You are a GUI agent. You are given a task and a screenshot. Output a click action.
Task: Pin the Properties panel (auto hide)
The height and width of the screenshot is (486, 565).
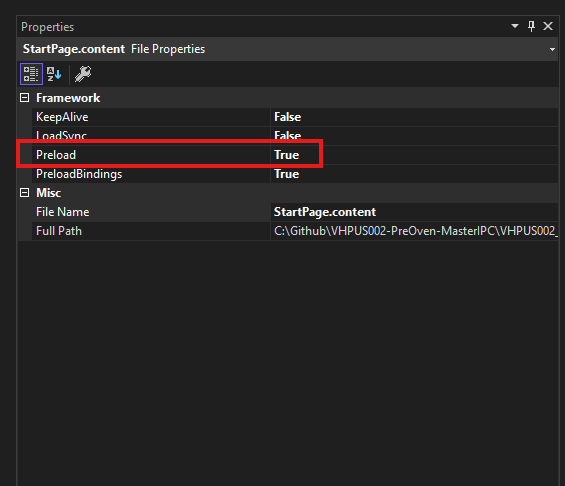tap(531, 26)
